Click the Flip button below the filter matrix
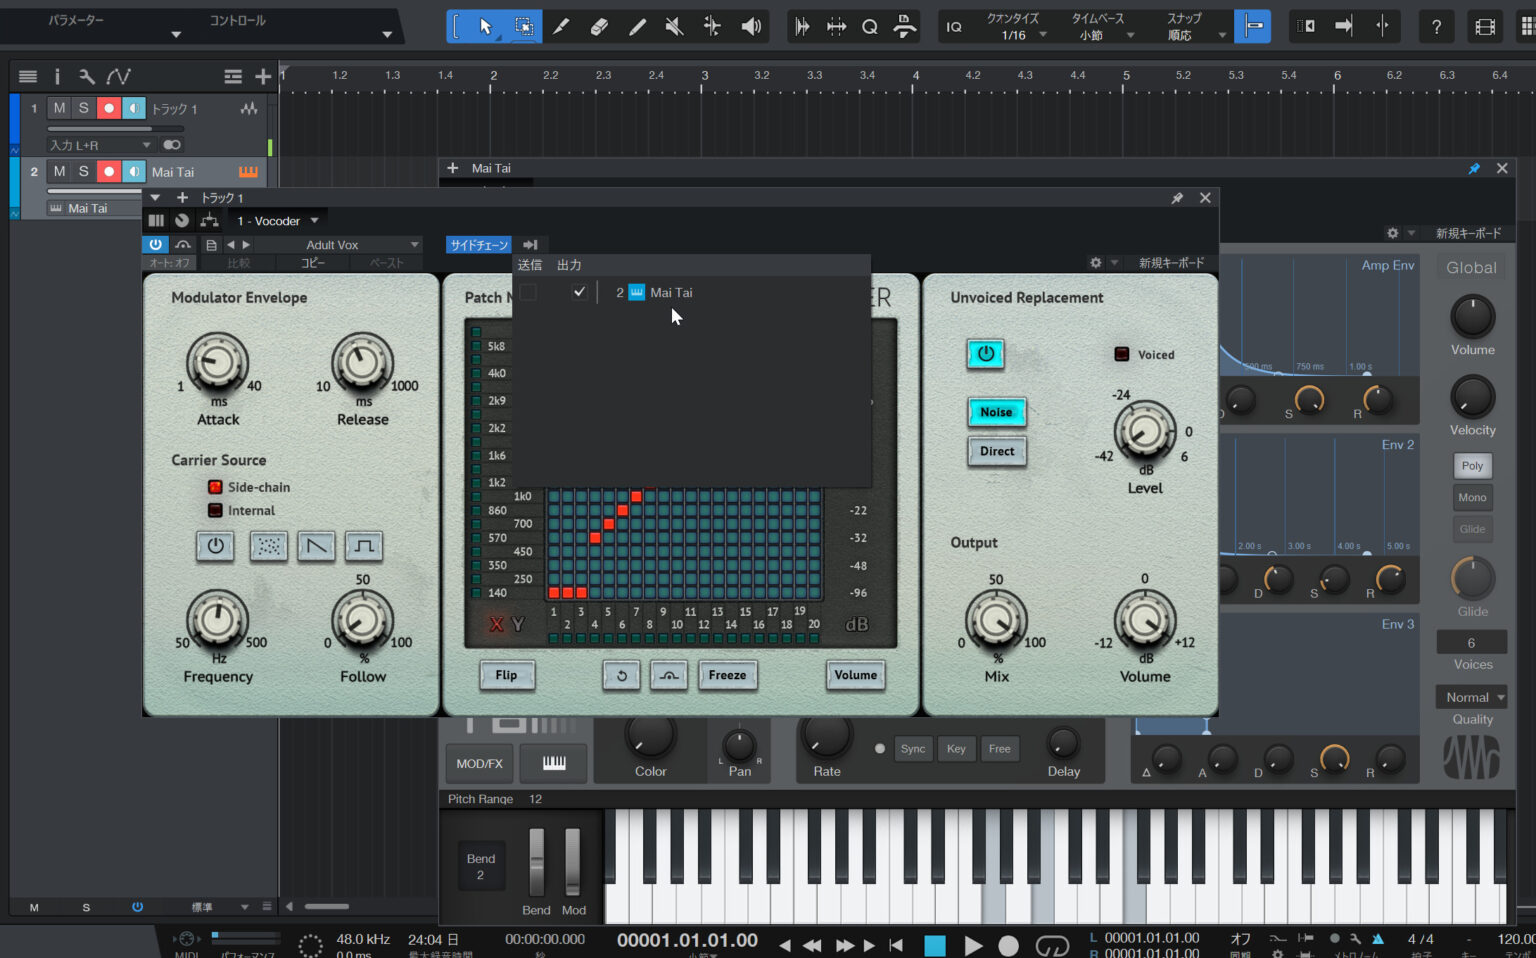This screenshot has width=1536, height=958. [507, 676]
